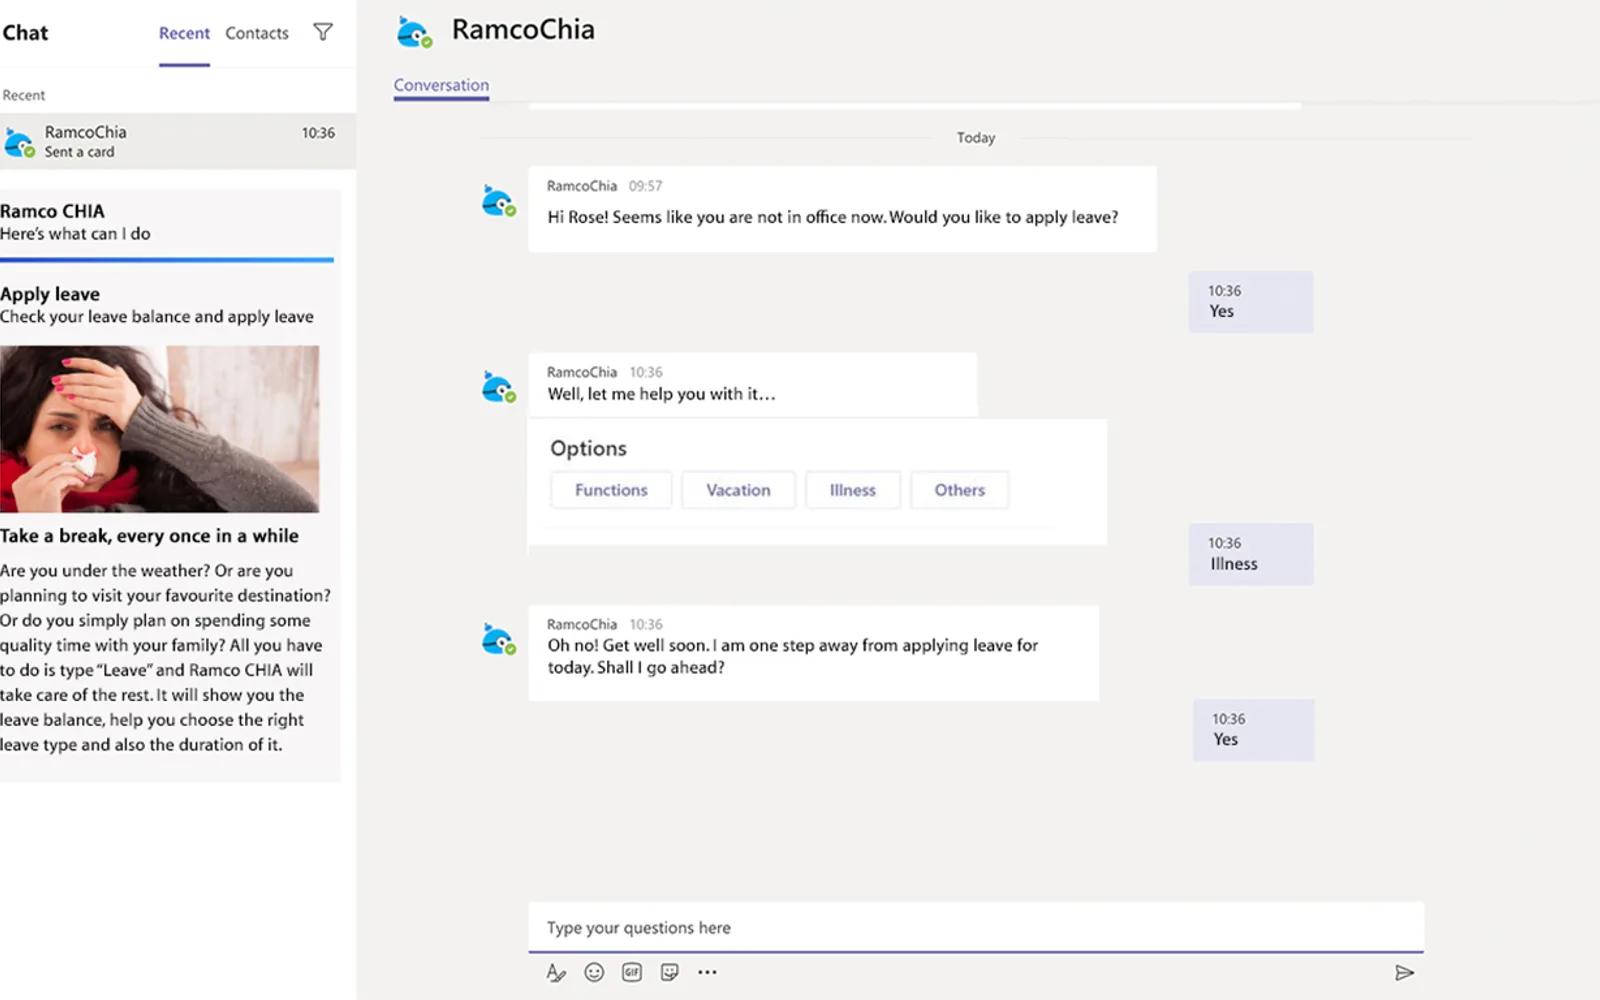Screen dimensions: 1600x1000
Task: Click the RamcoChia title in the chat header
Action: 523,30
